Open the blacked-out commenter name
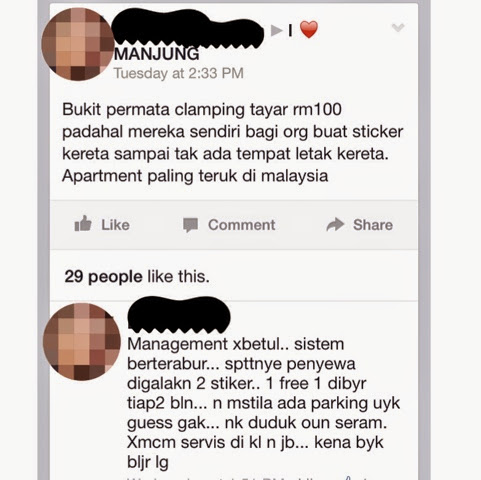The width and height of the screenshot is (481, 480). tap(179, 315)
